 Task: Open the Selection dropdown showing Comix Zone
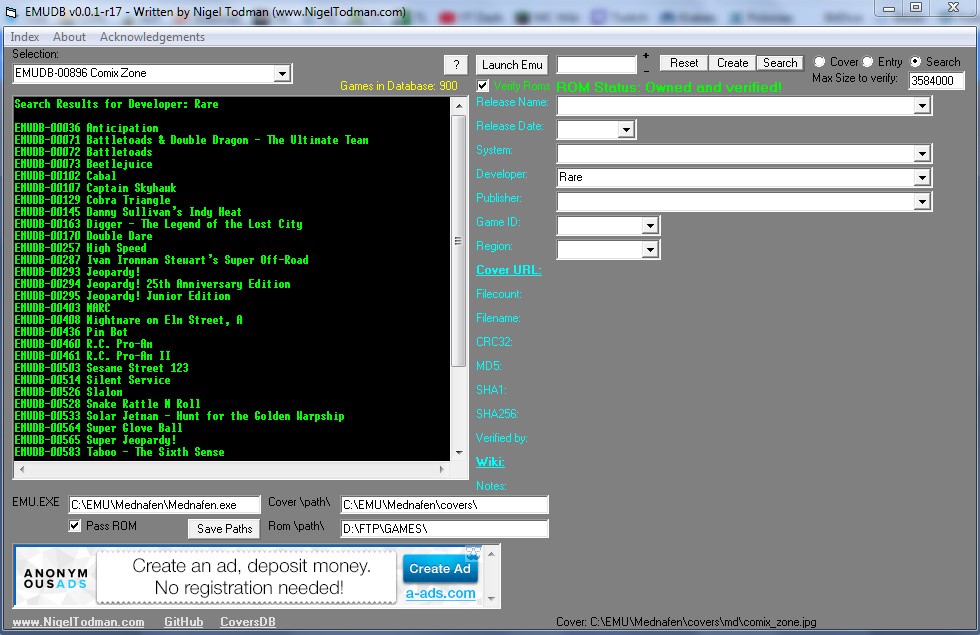(283, 73)
